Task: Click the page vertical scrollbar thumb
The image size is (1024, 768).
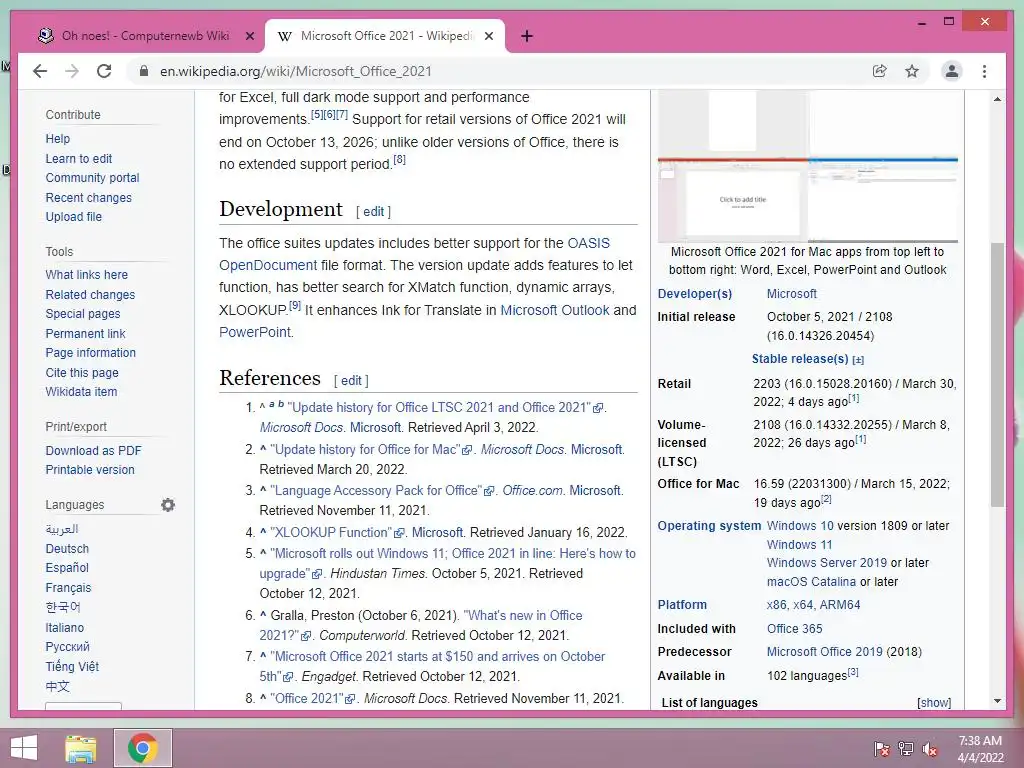Action: (997, 374)
